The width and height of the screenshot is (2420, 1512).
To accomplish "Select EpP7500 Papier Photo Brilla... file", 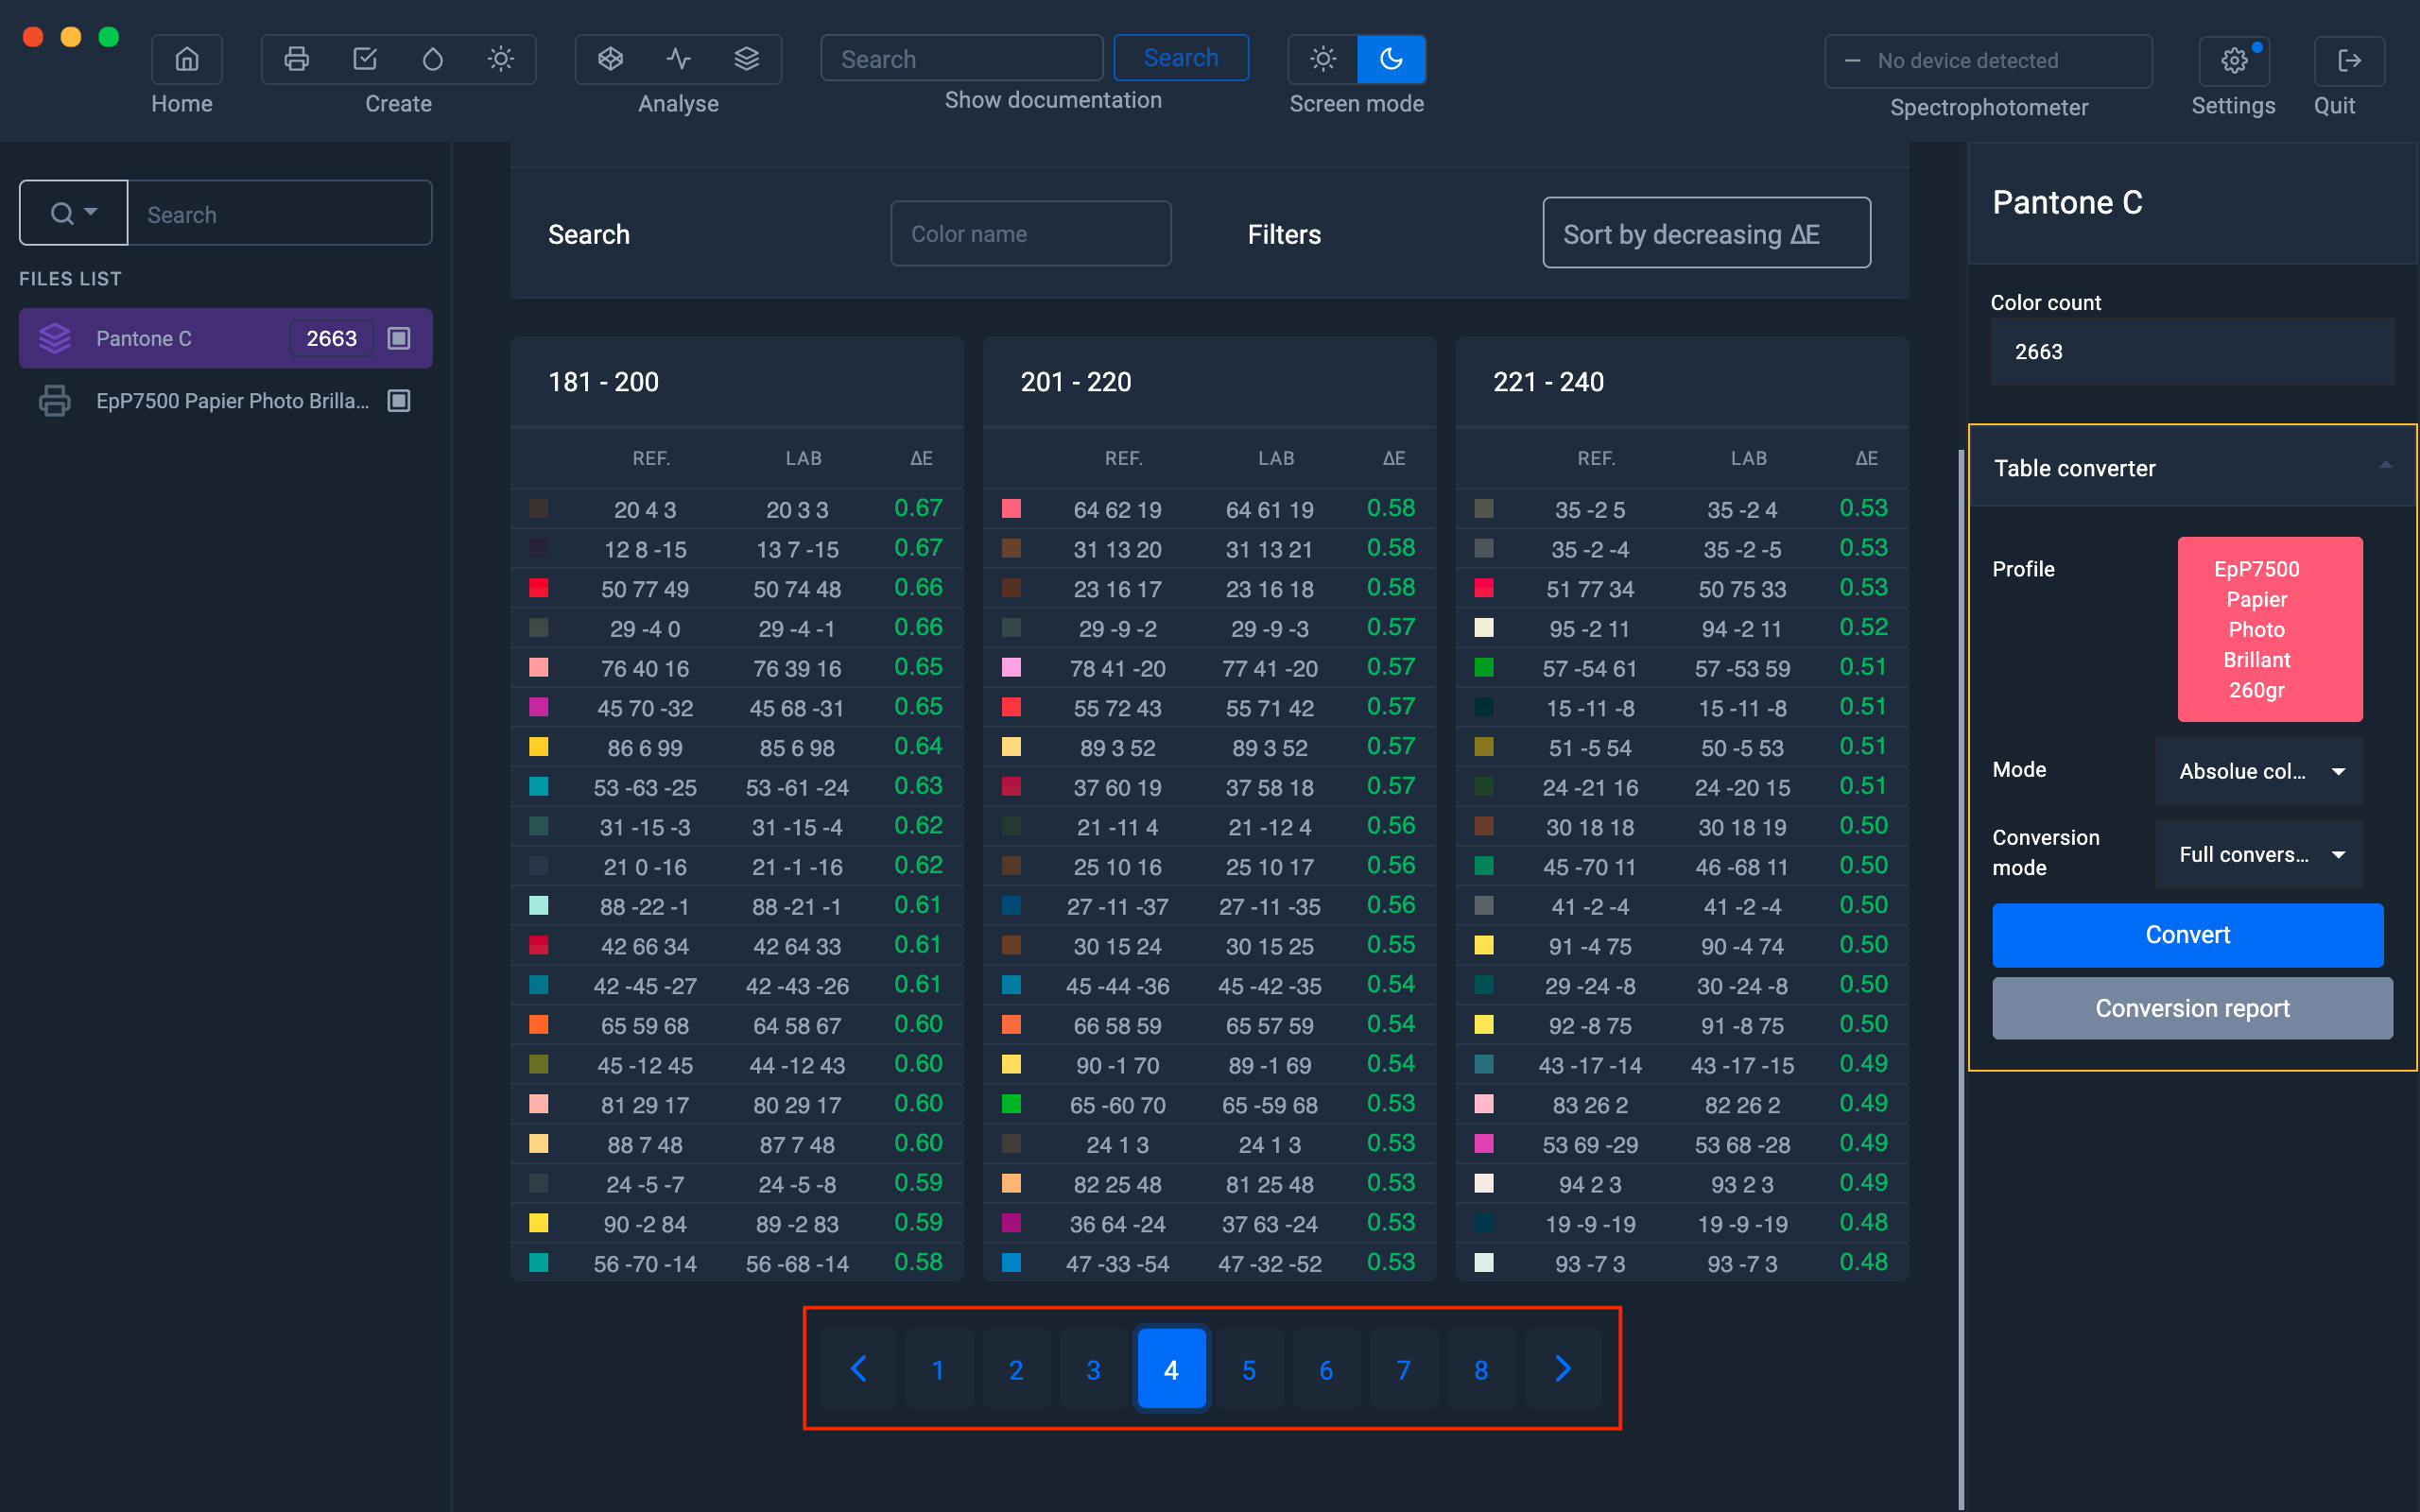I will tap(226, 401).
